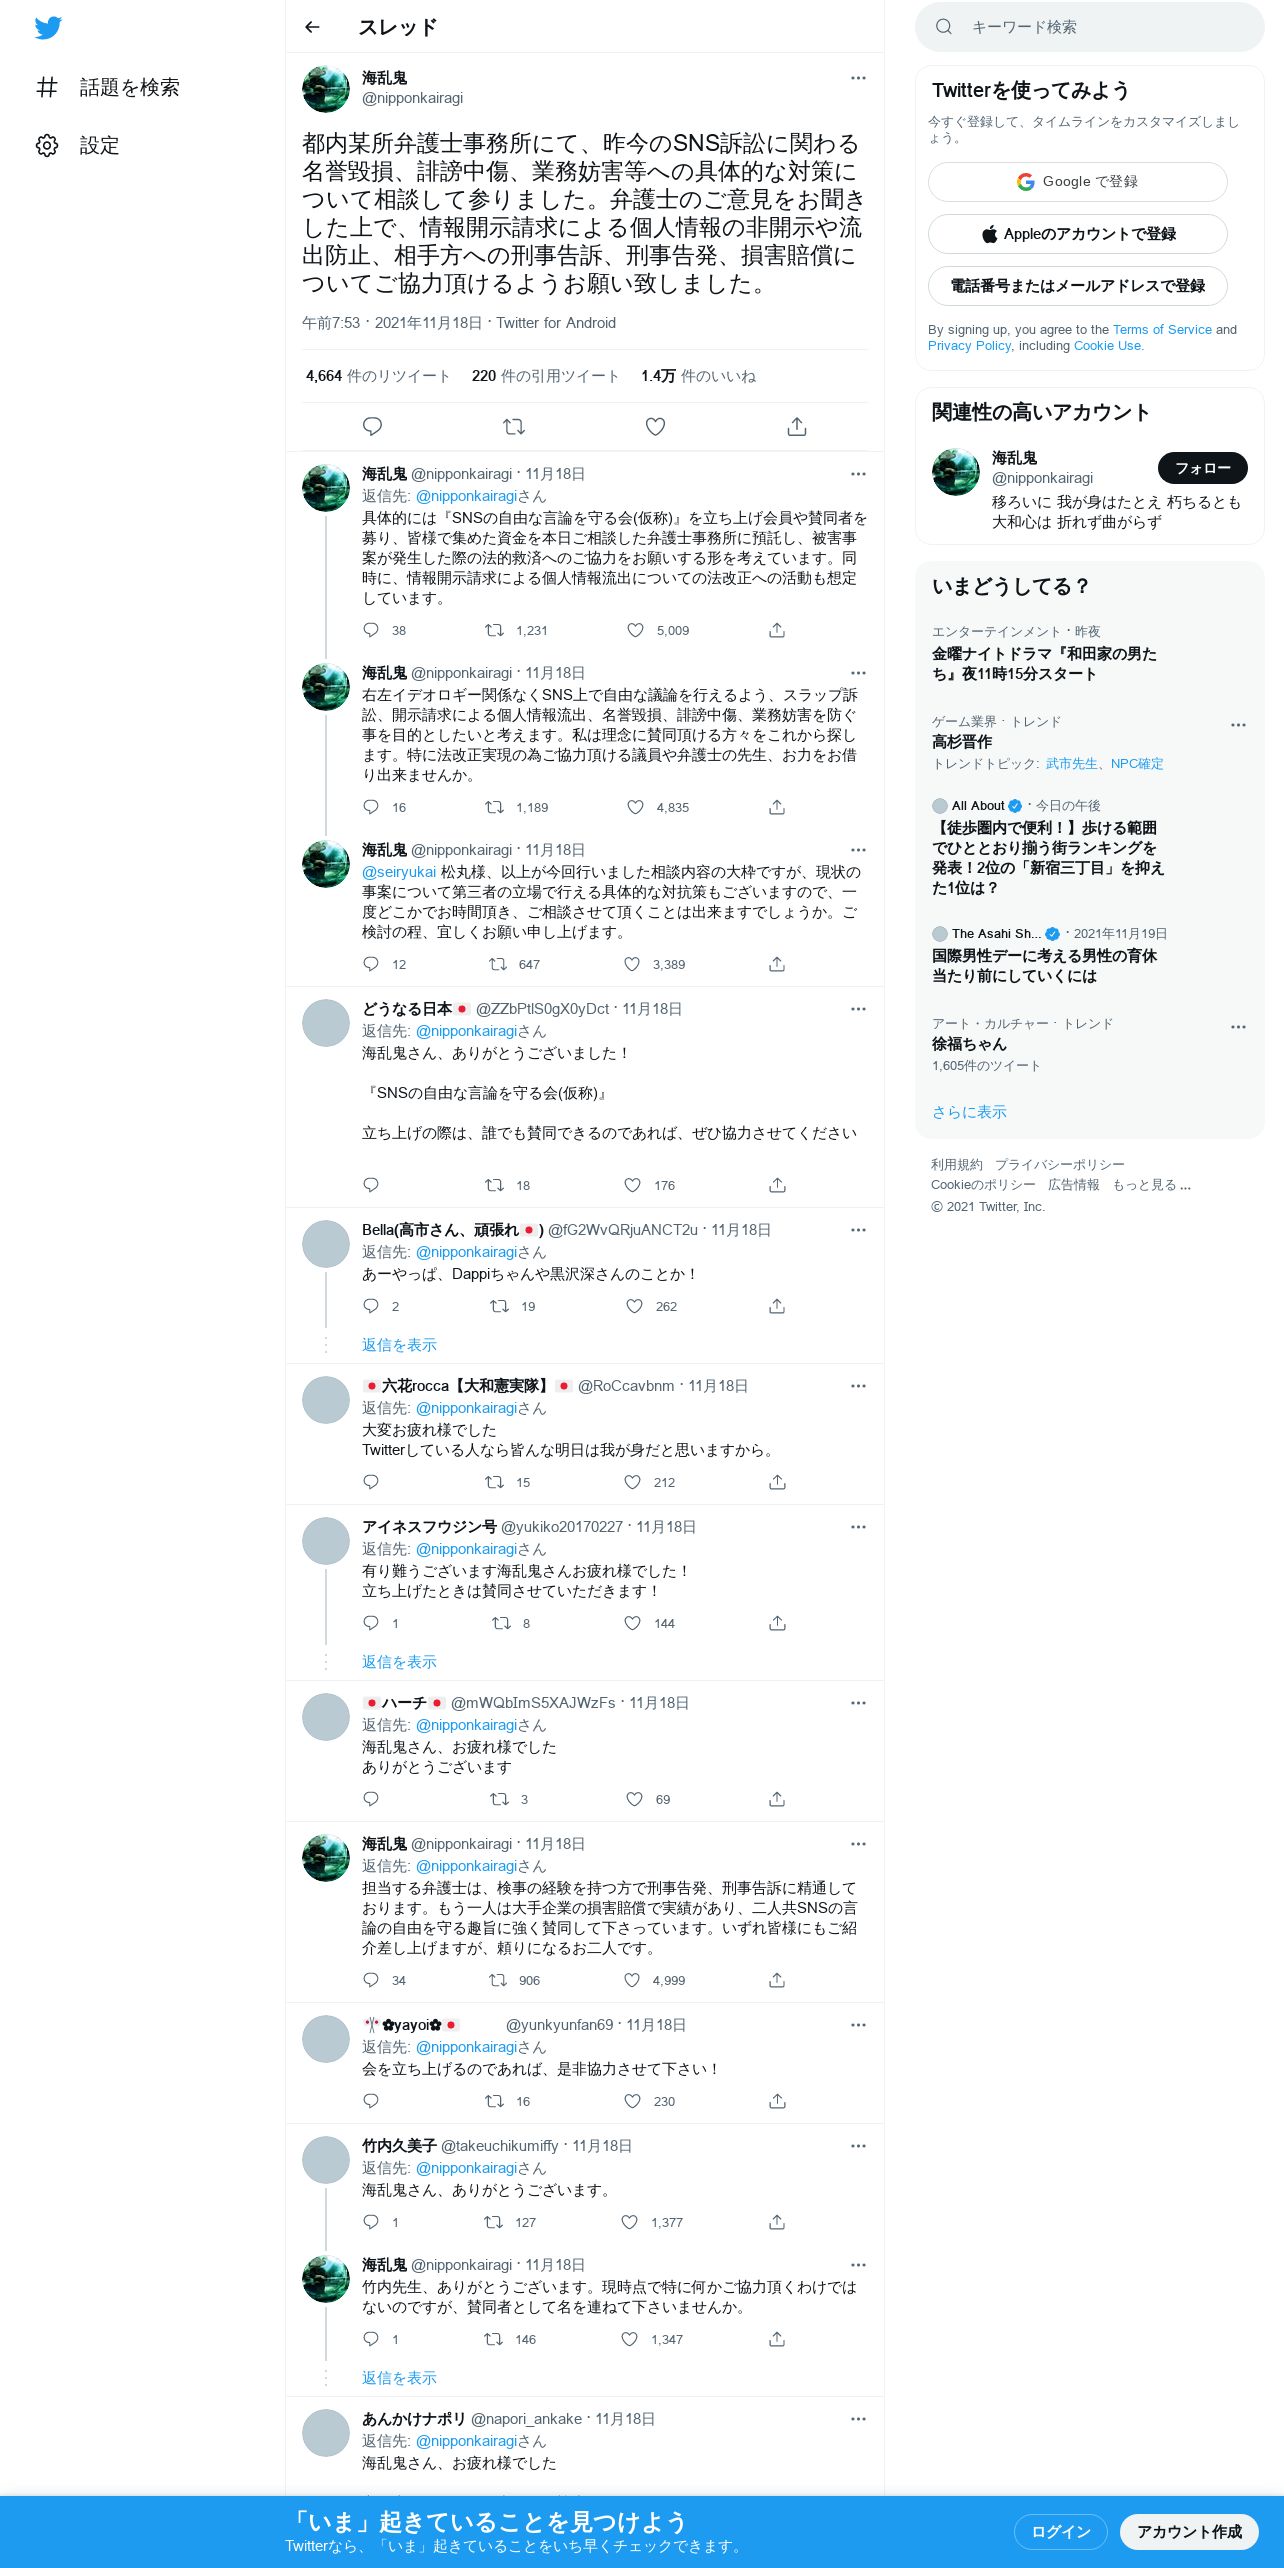Follow 海乱鬼 with the フォロー button
The width and height of the screenshot is (1284, 2568).
[x=1203, y=468]
